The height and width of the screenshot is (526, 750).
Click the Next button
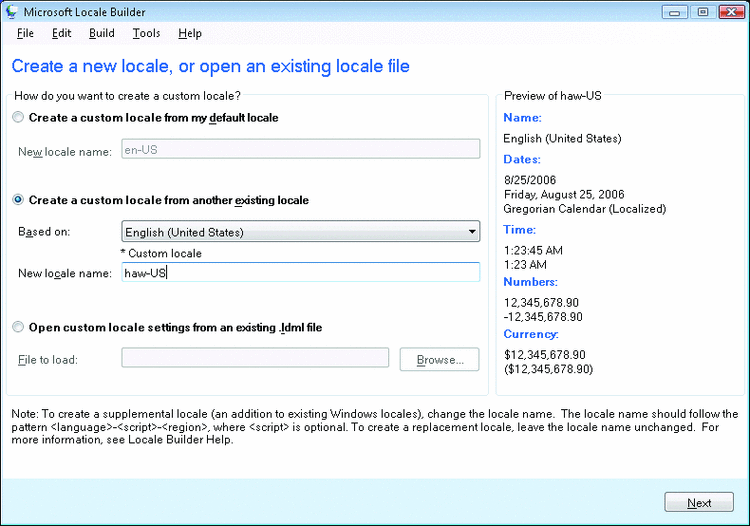(x=699, y=503)
